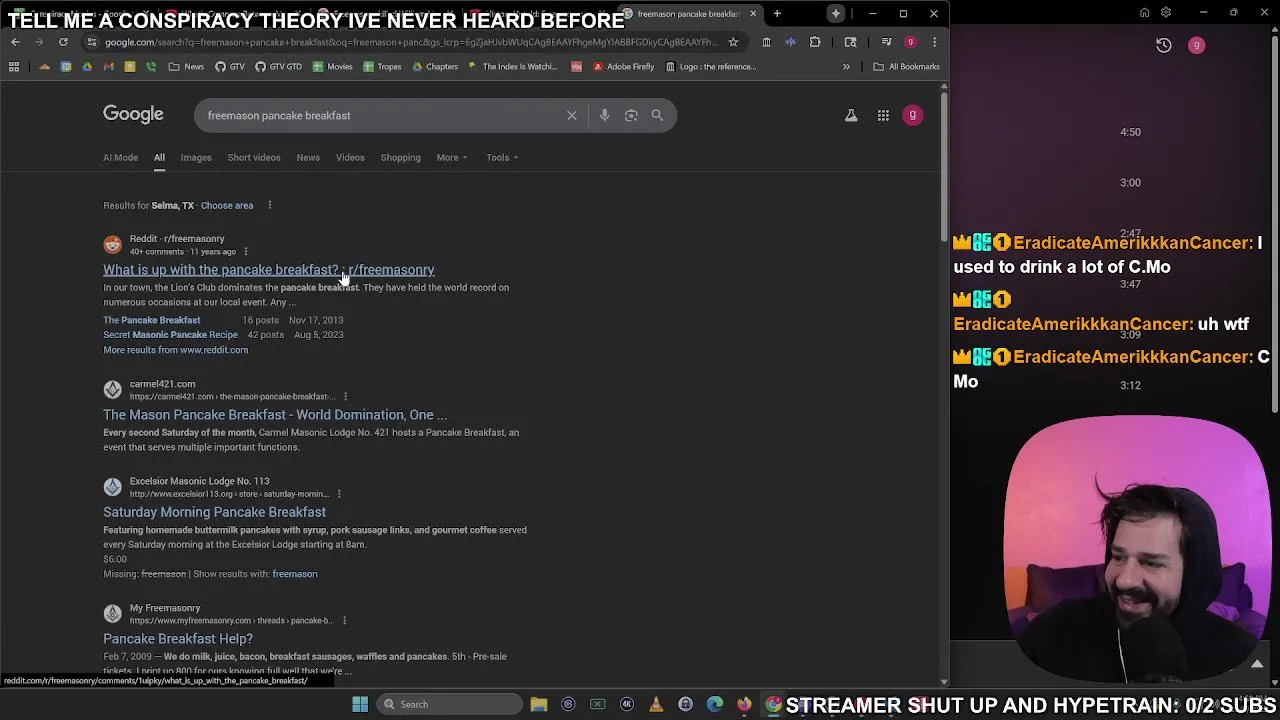1280x720 pixels.
Task: Open more options for Excelsior Lodge result
Action: click(339, 494)
